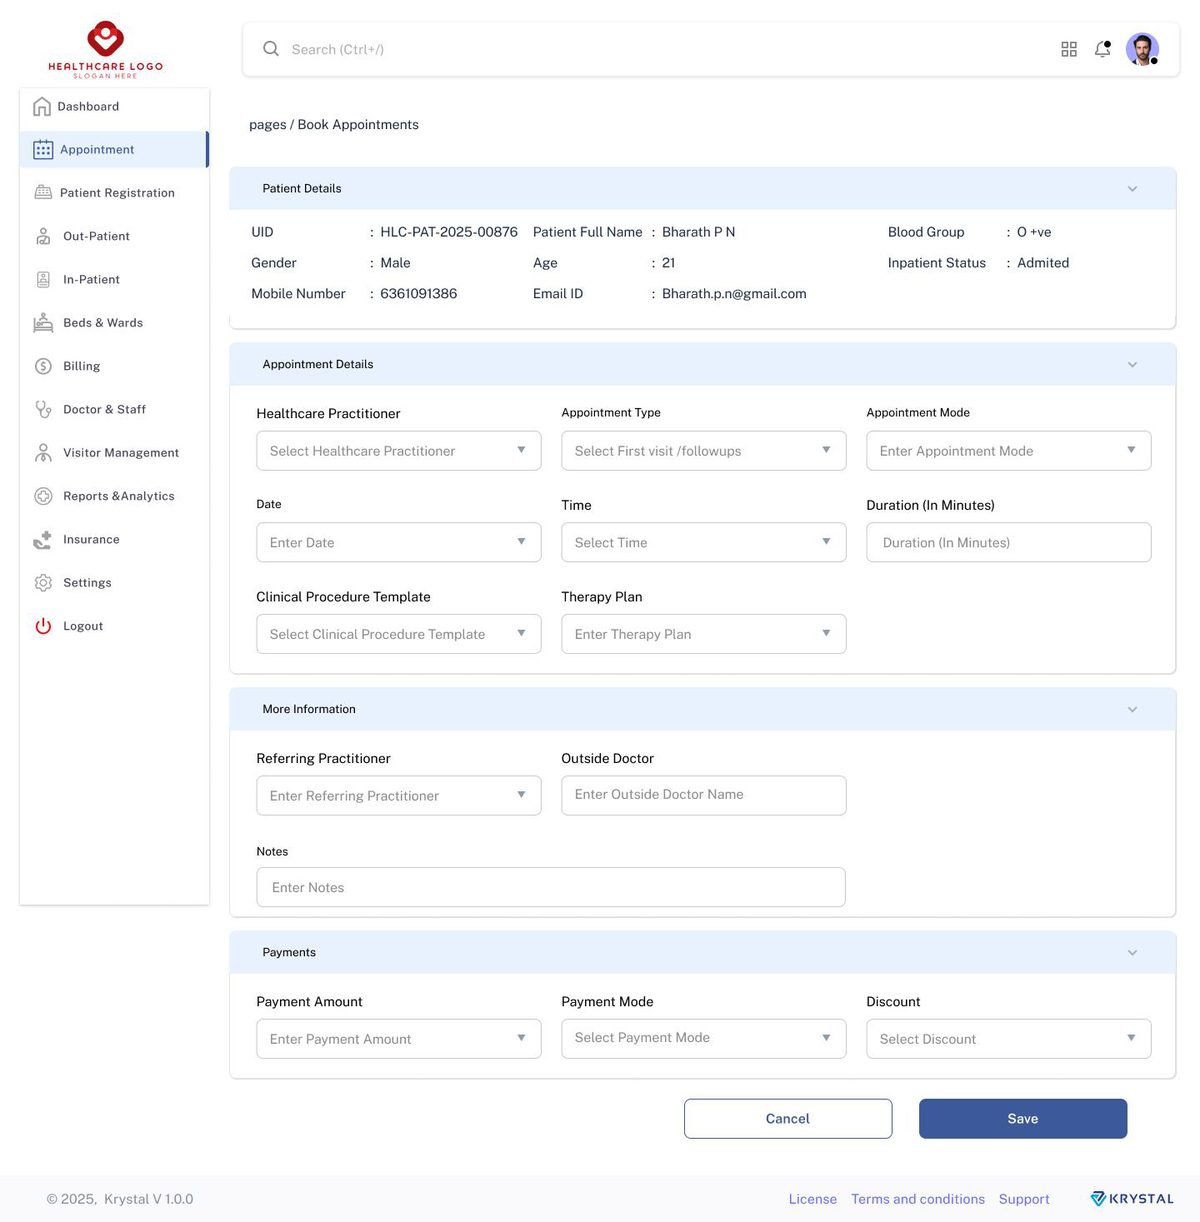
Task: Click the Cancel button
Action: (x=788, y=1119)
